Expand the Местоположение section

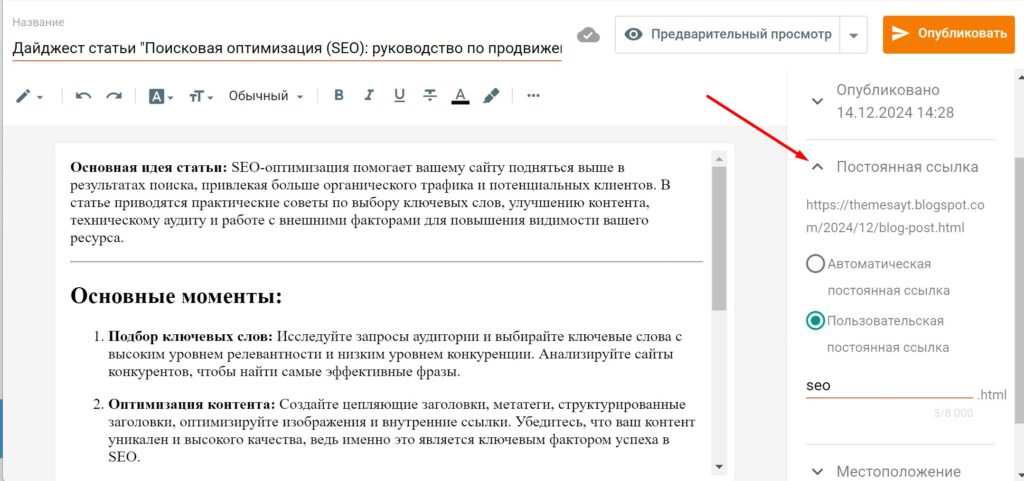(x=817, y=471)
